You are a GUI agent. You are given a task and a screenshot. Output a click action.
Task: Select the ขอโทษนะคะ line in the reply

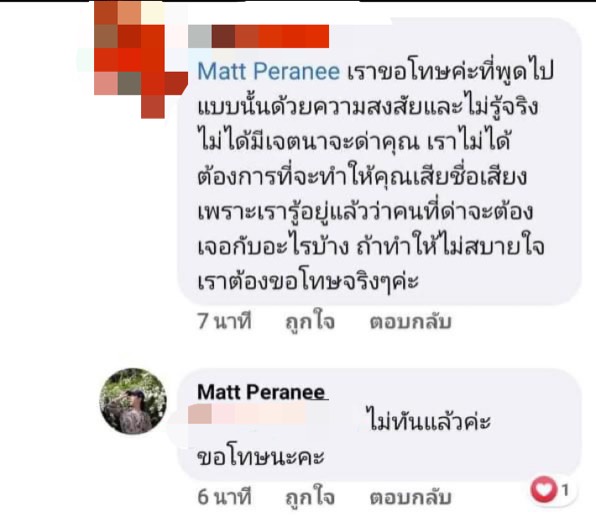click(261, 456)
